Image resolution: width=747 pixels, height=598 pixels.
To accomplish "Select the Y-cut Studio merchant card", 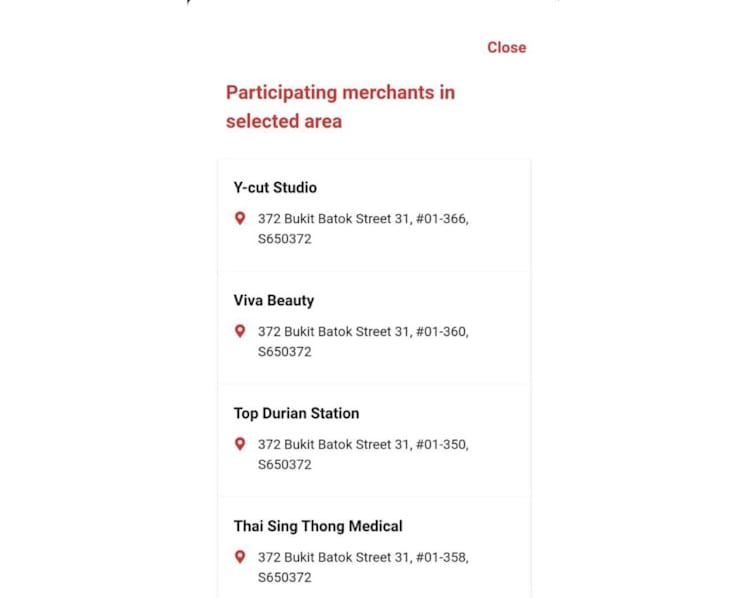I will (374, 215).
